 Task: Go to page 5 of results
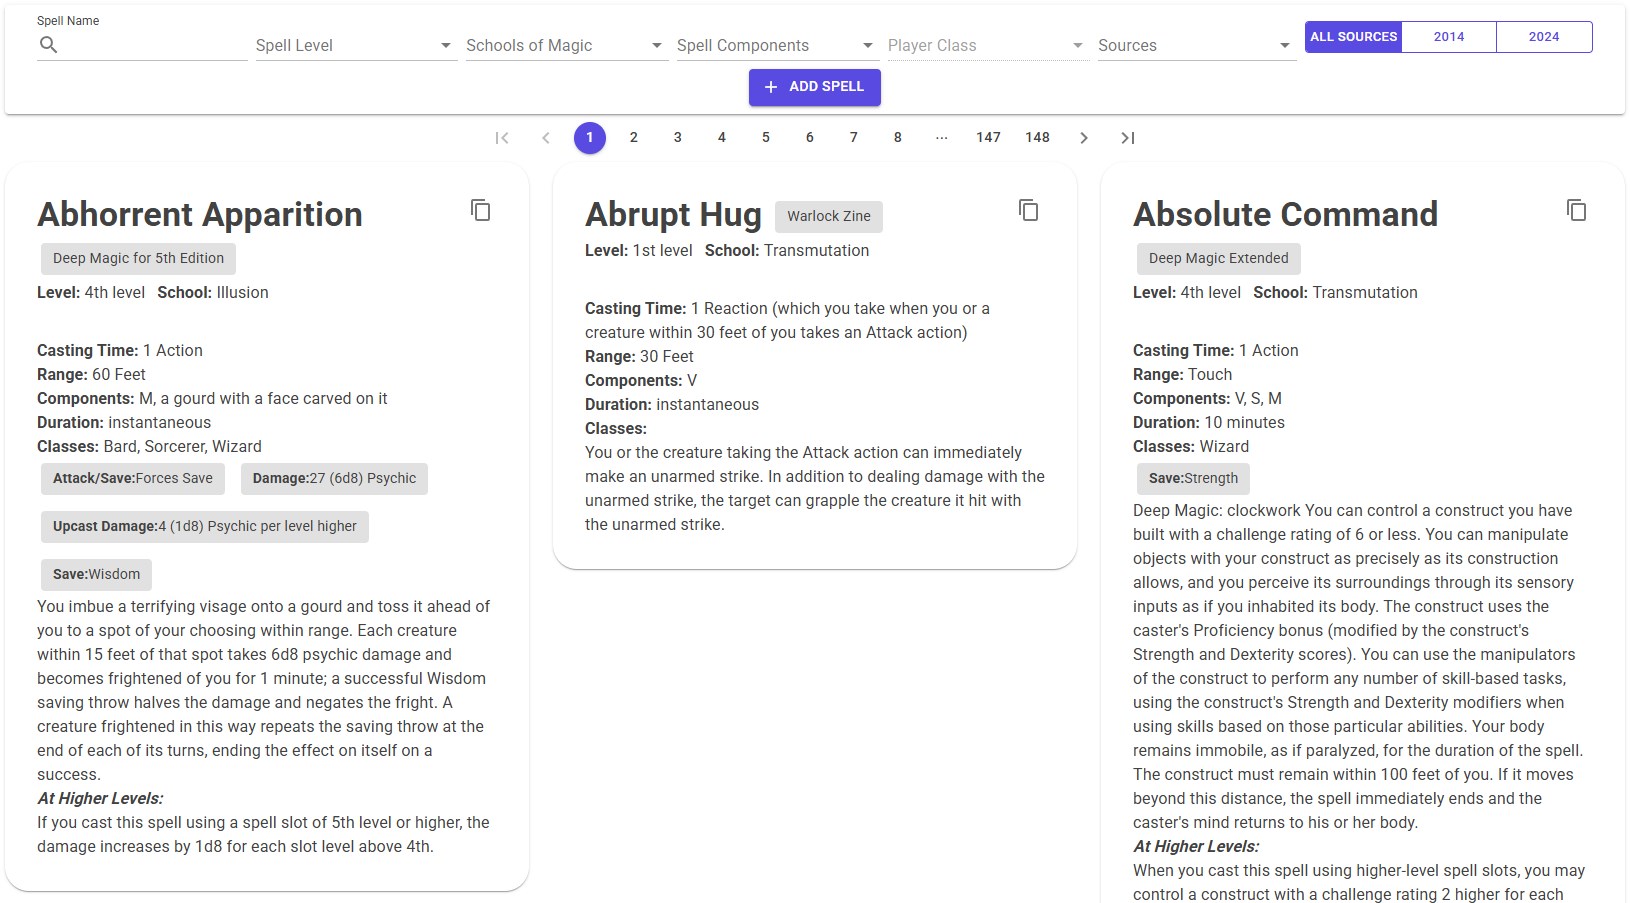coord(766,138)
